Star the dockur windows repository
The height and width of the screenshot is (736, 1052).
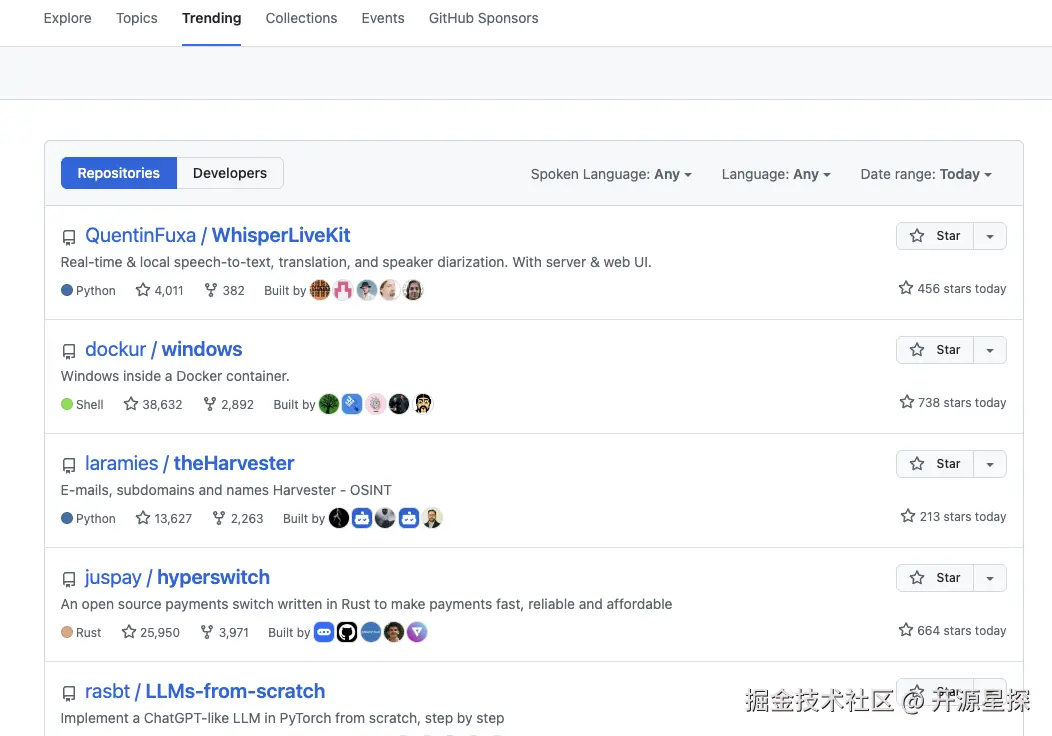coord(935,350)
